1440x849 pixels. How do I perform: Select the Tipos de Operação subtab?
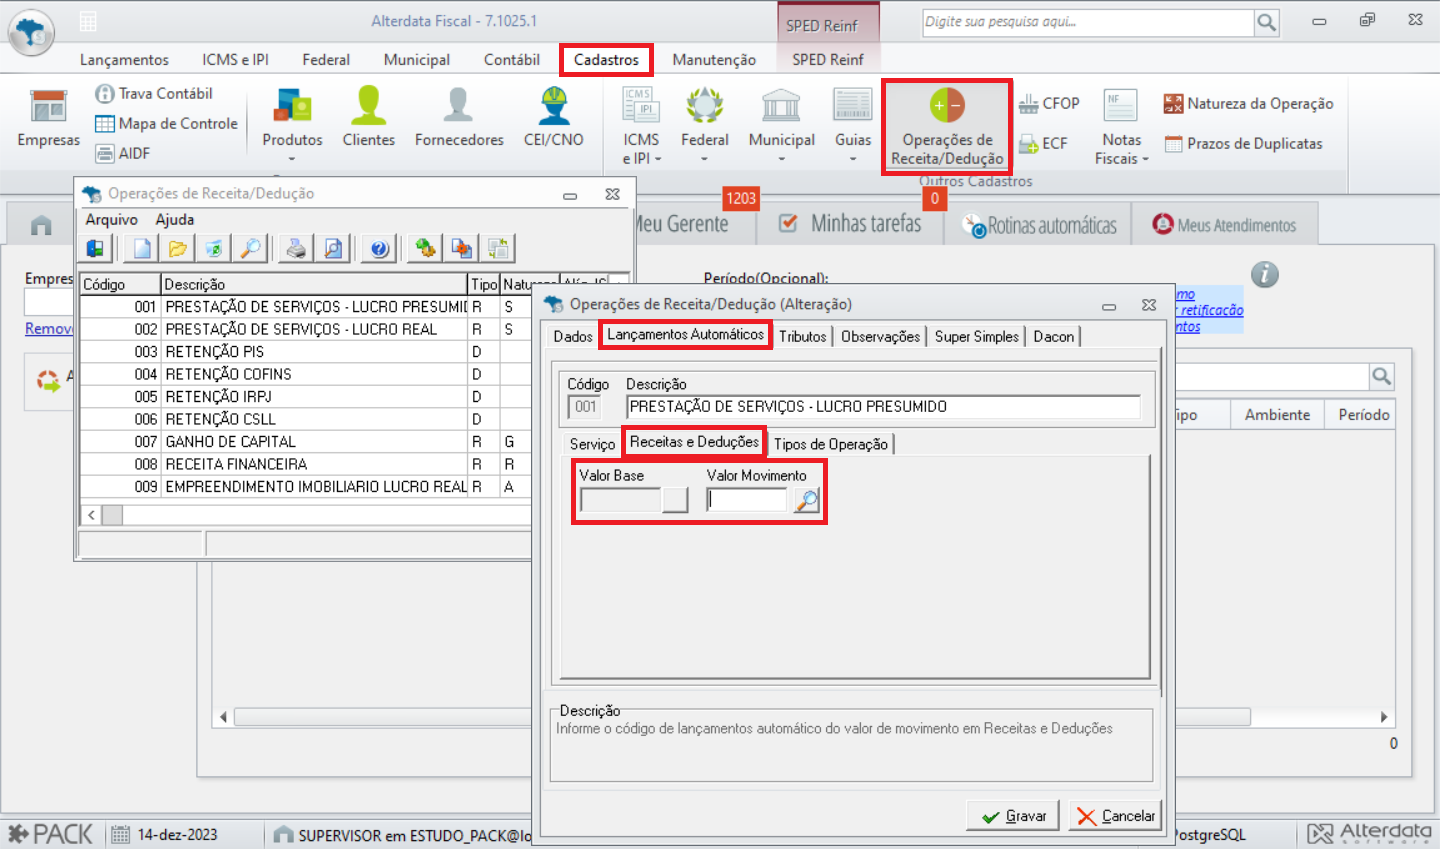click(831, 444)
